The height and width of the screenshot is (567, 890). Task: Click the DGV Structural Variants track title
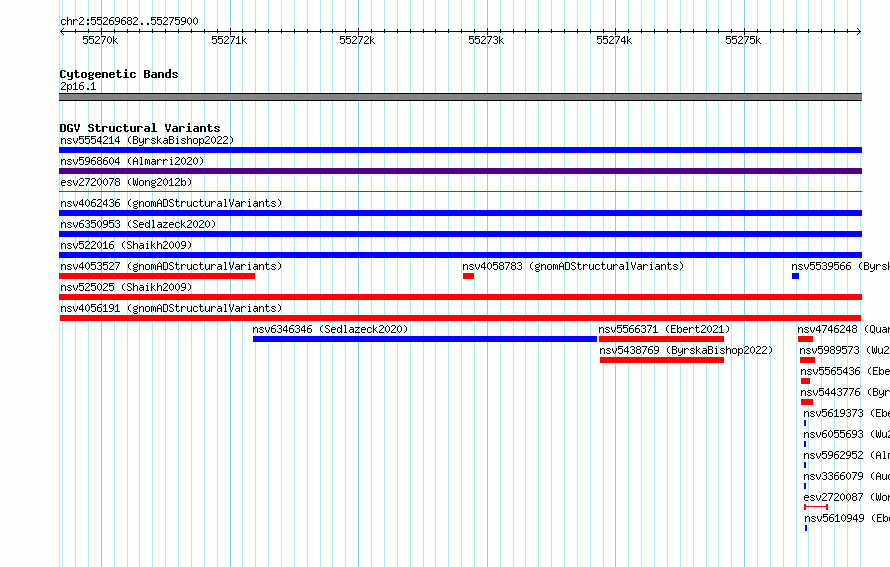pos(140,128)
